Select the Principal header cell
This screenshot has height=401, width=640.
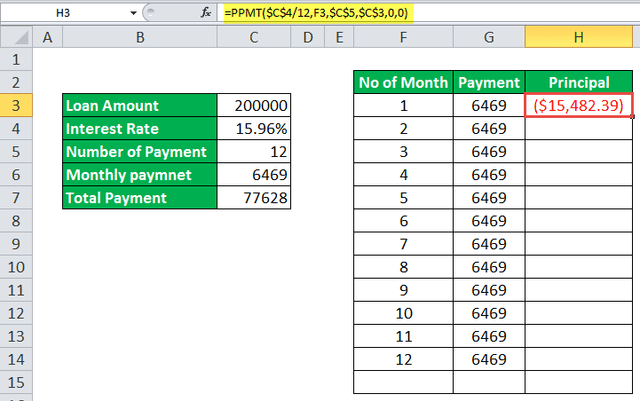[x=579, y=82]
